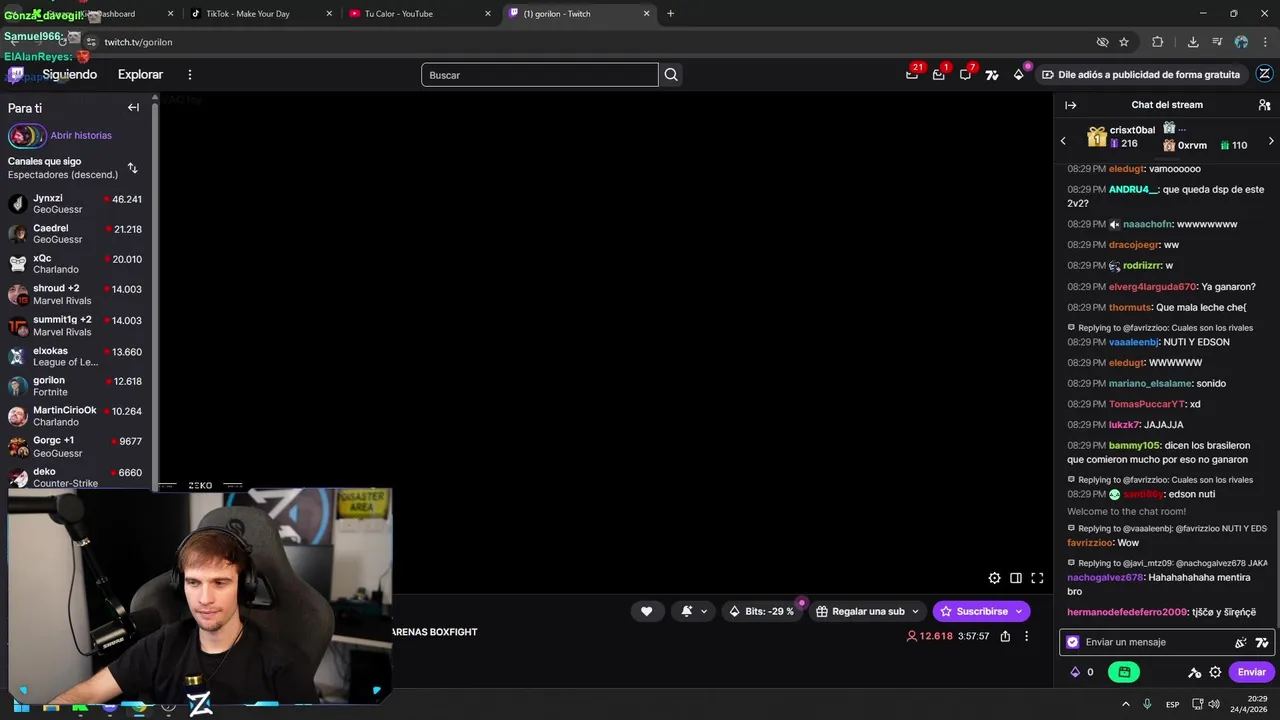The height and width of the screenshot is (720, 1280).
Task: Go to Explorar in Twitch navigation
Action: click(140, 75)
